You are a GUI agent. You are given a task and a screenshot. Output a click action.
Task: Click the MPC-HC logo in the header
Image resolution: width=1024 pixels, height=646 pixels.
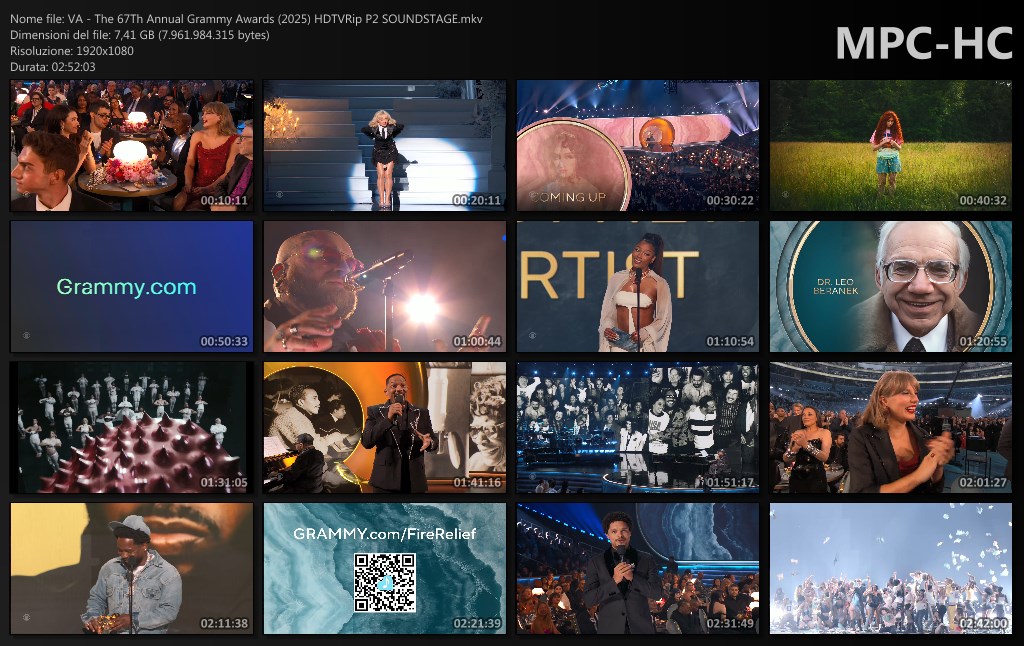click(922, 43)
